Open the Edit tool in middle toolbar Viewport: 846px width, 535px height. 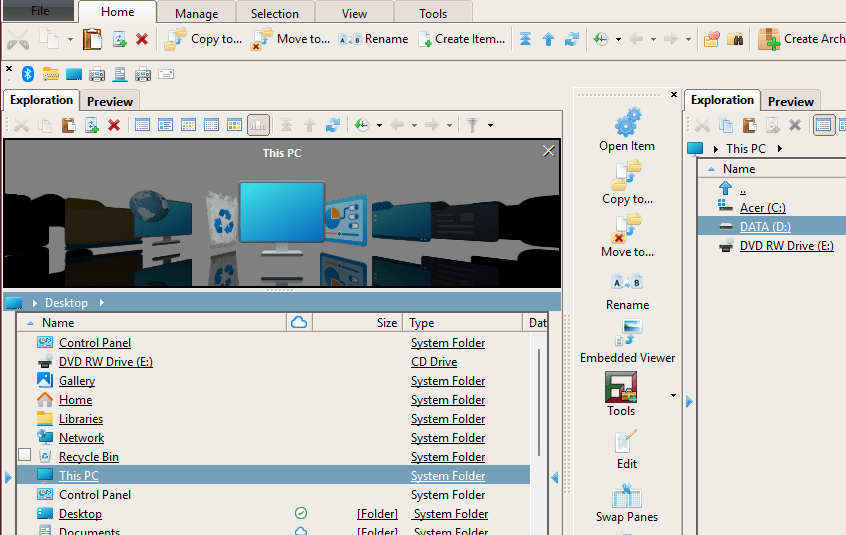[x=627, y=442]
